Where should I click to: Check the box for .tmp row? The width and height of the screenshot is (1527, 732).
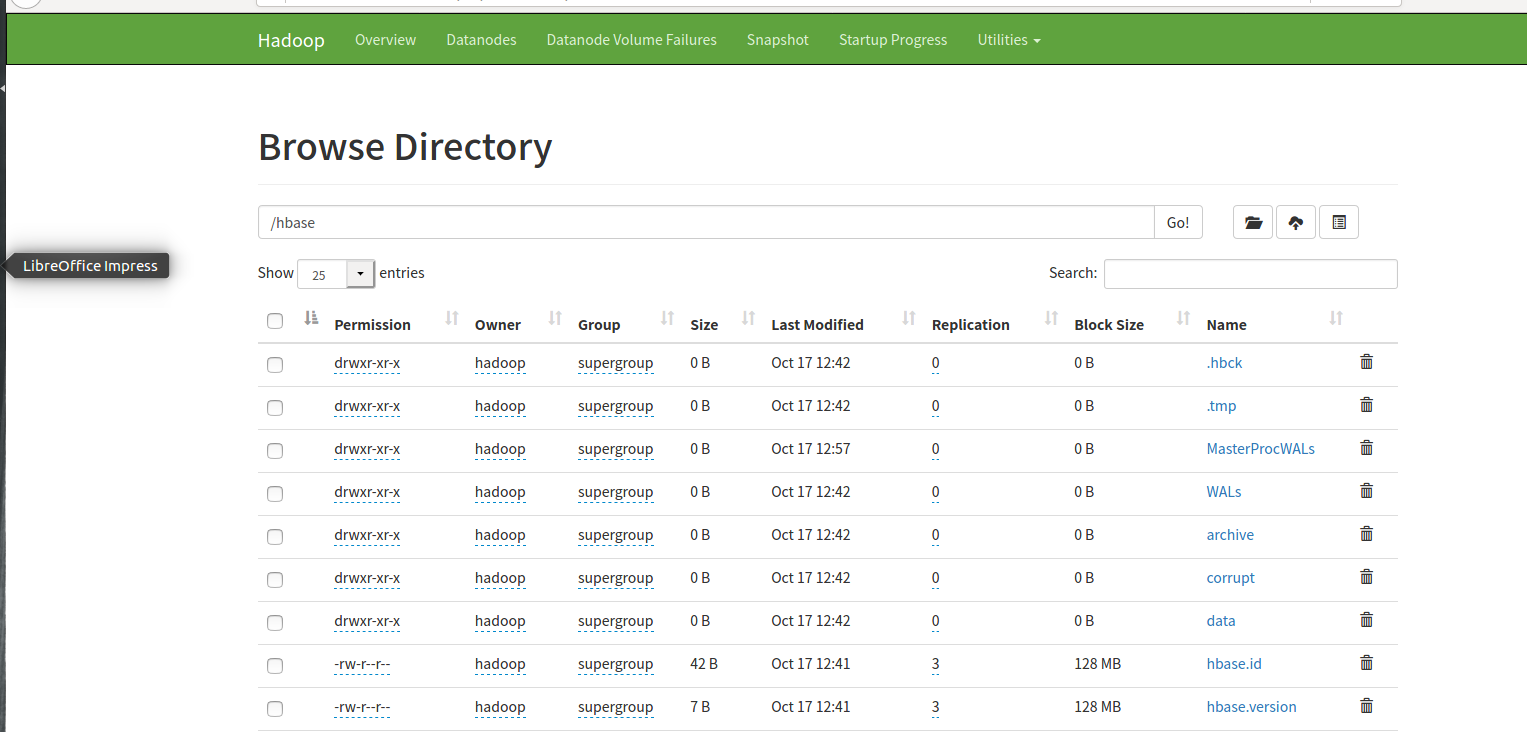pyautogui.click(x=275, y=408)
